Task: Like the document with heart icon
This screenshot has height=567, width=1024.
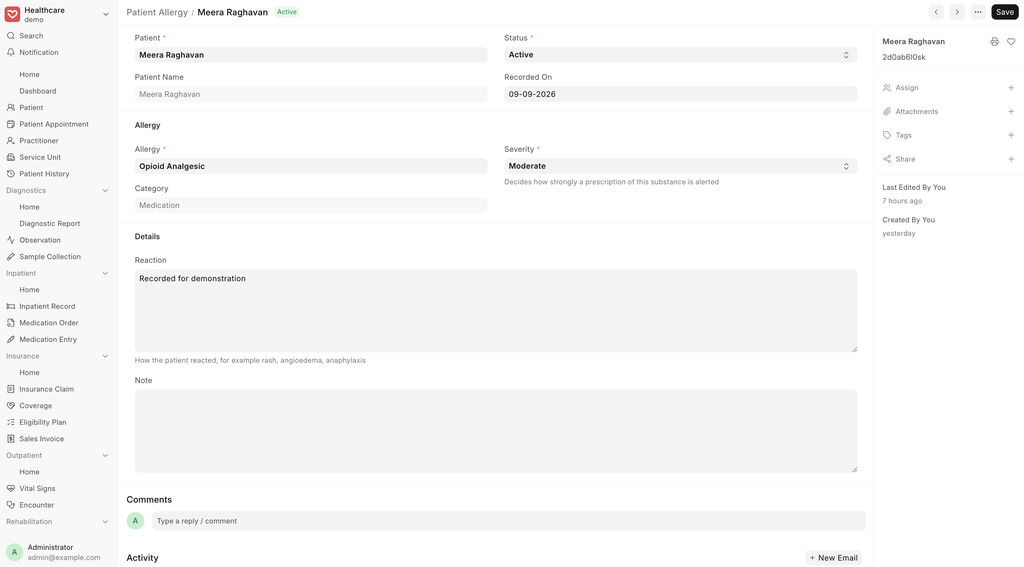Action: 1011,42
